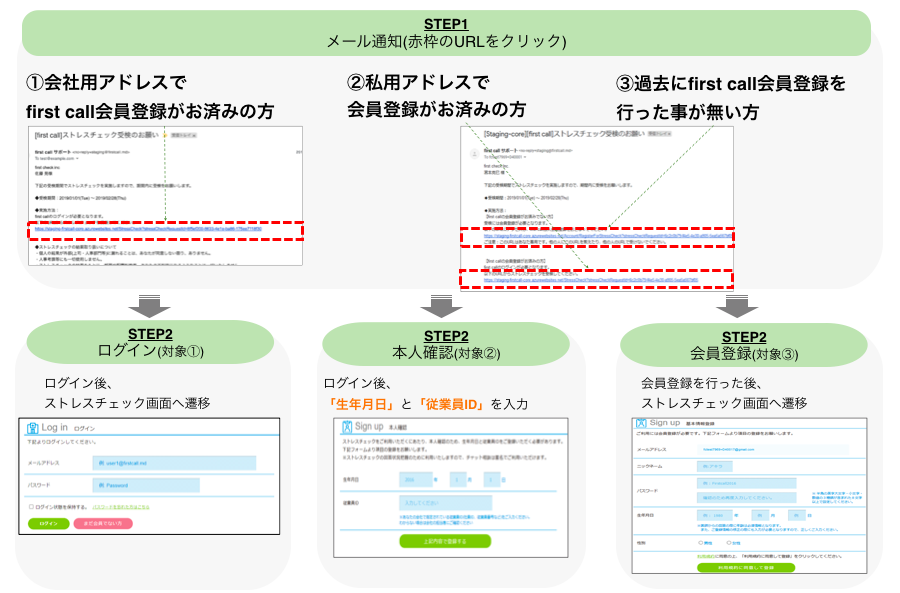
Task: Click the green ログイン button
Action: (49, 524)
